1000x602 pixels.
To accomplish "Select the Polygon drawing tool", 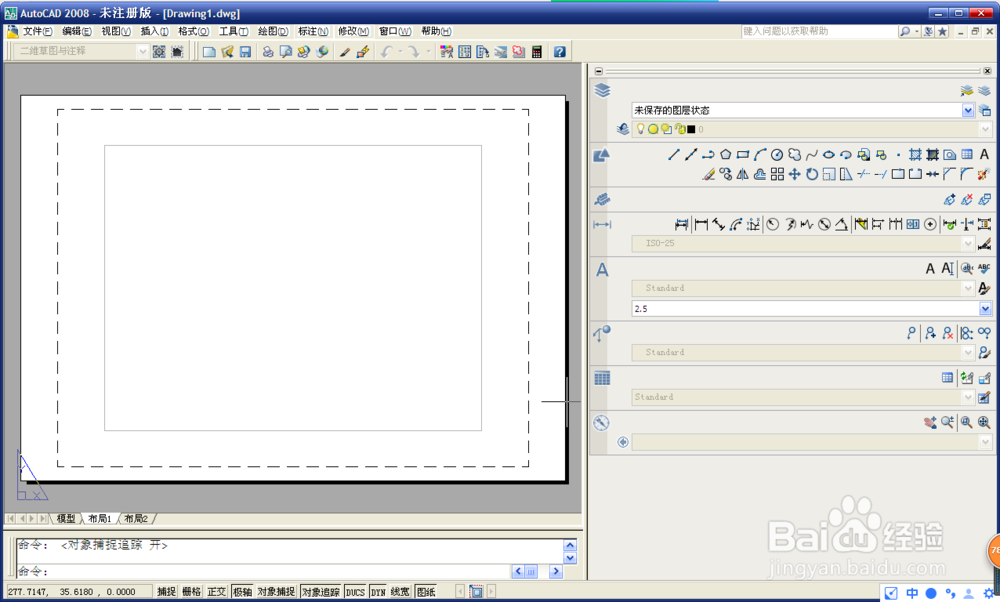I will click(725, 154).
